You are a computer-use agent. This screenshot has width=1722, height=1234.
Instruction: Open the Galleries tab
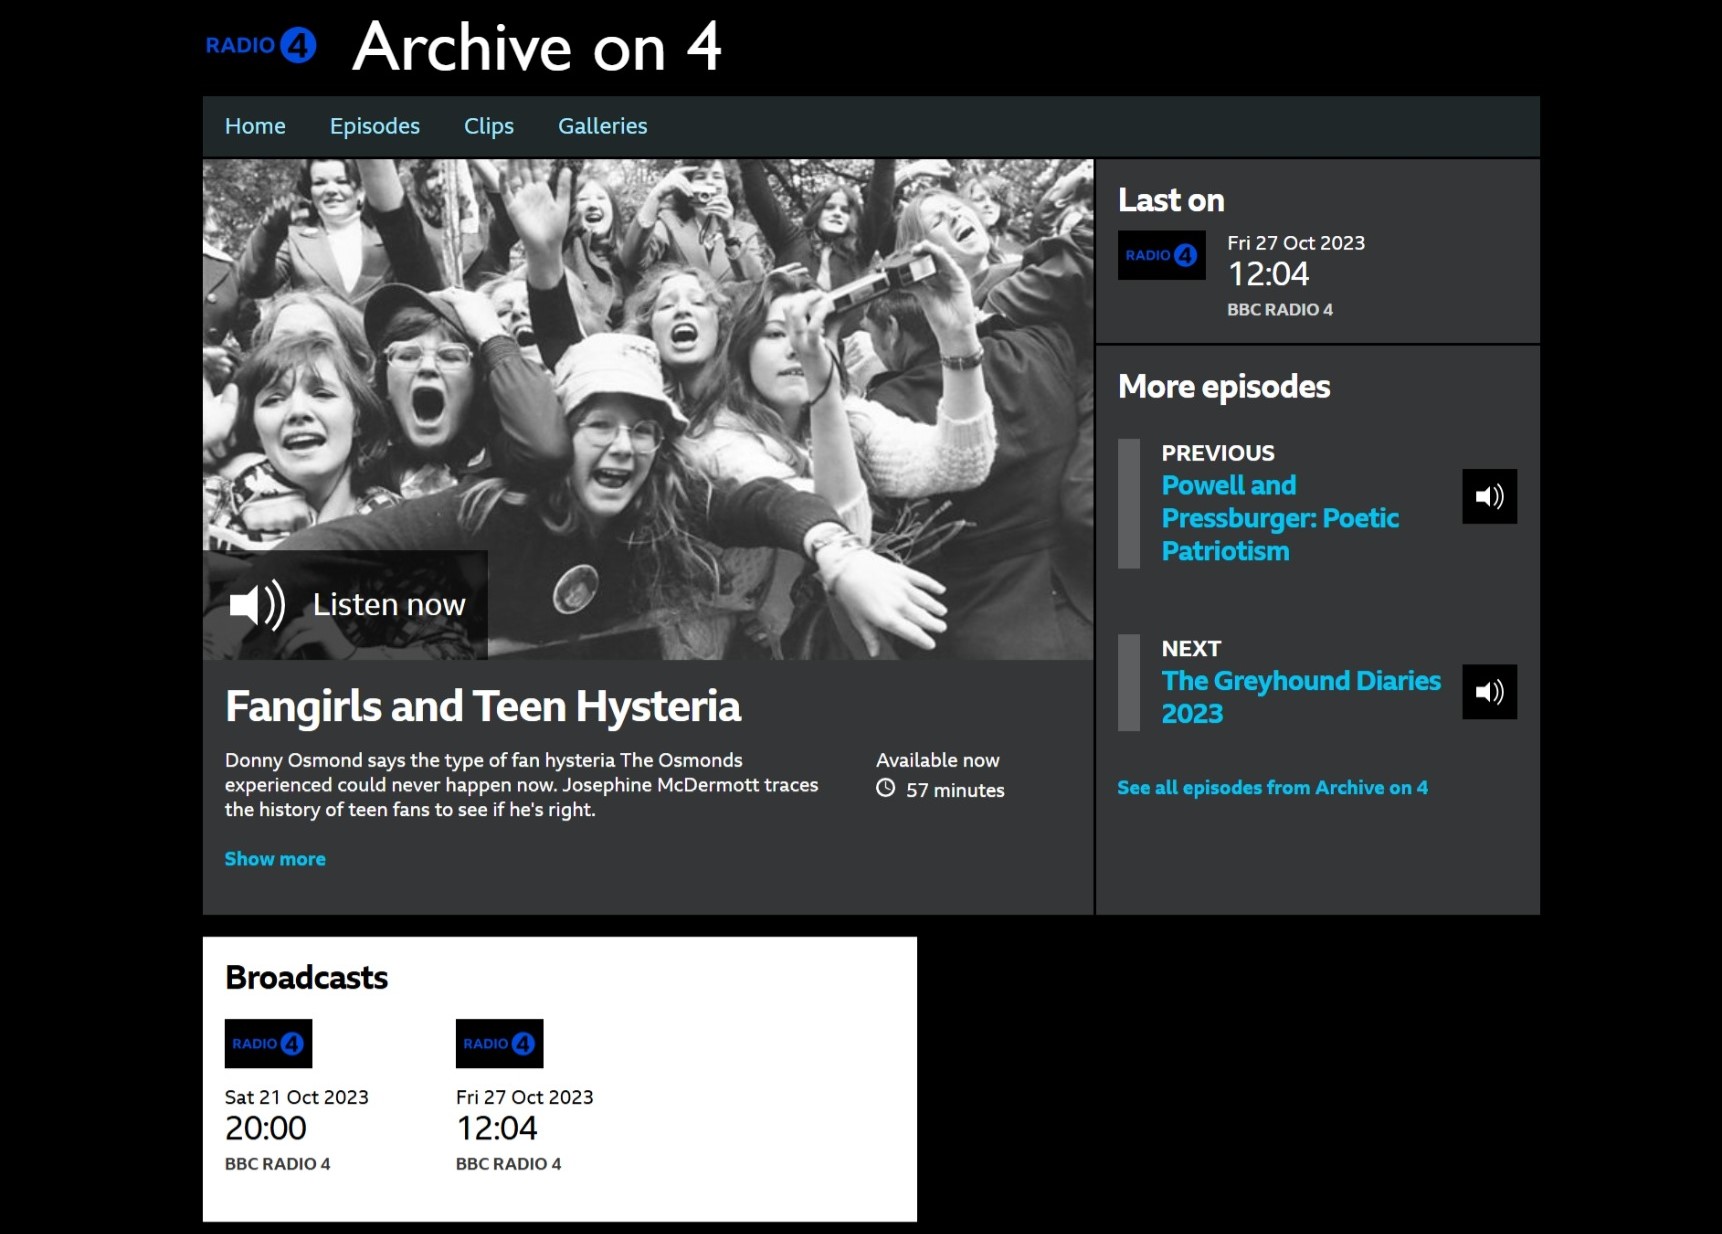(602, 127)
